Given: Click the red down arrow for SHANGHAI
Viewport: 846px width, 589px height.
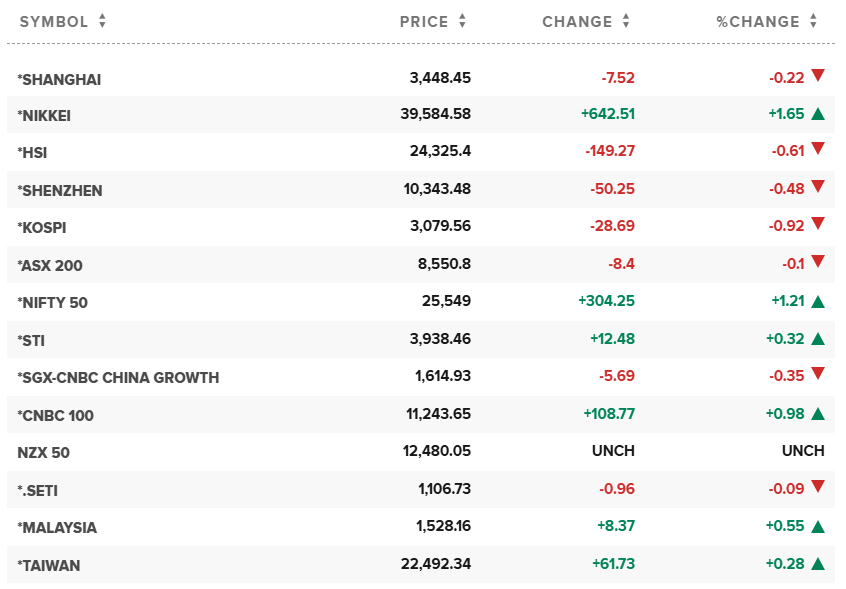Looking at the screenshot, I should [x=818, y=75].
